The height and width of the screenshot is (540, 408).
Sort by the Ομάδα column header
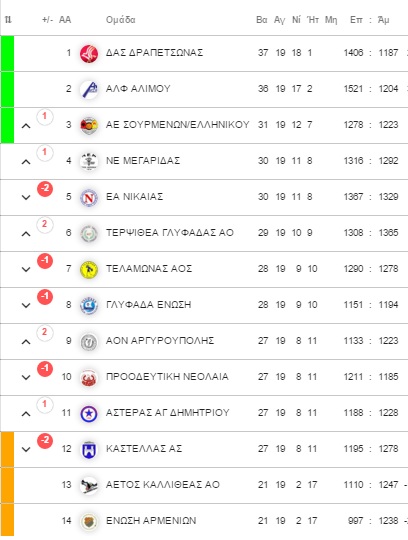(x=121, y=20)
